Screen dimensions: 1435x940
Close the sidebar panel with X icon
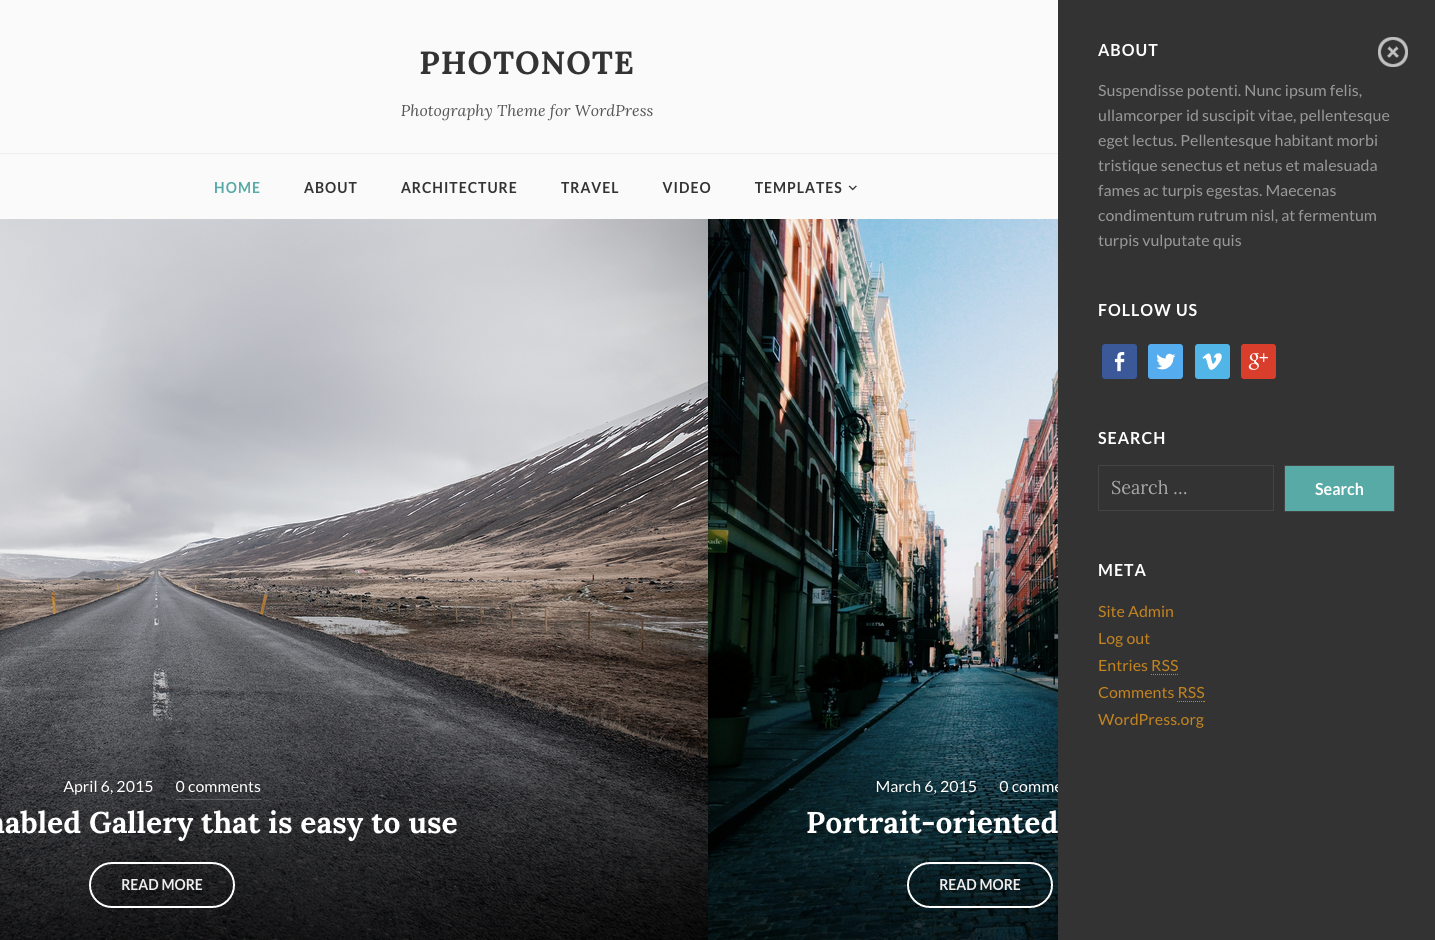click(x=1392, y=52)
